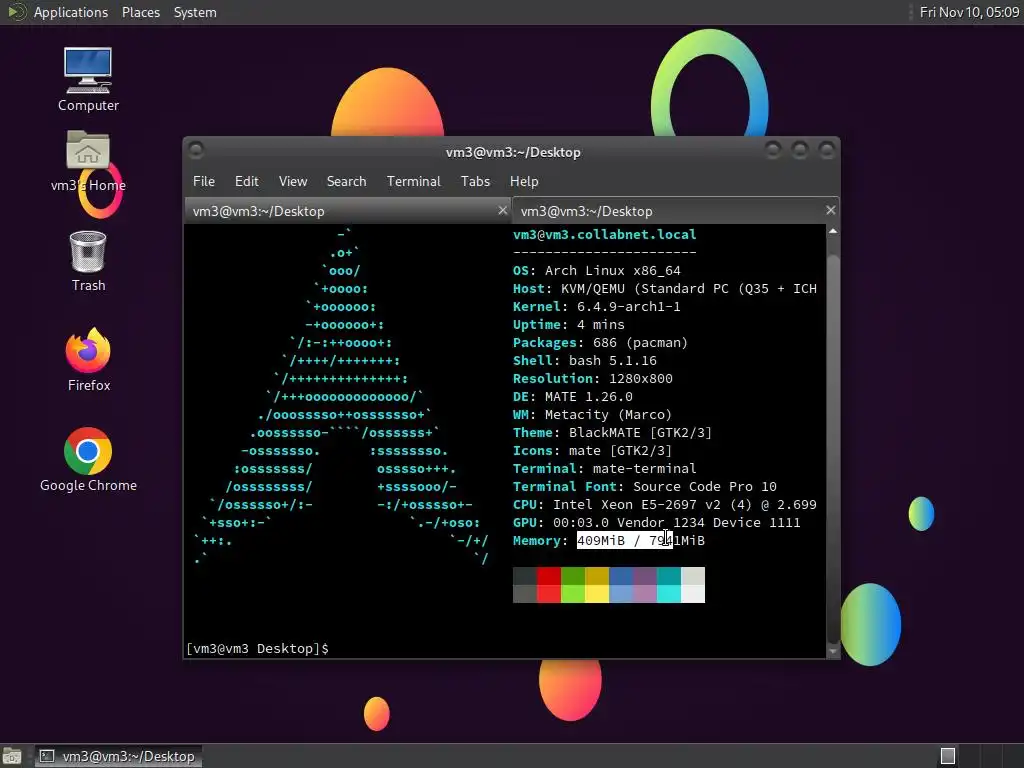Click the bright yellow swatch in neofetch palette
1024x768 pixels.
[x=597, y=594]
